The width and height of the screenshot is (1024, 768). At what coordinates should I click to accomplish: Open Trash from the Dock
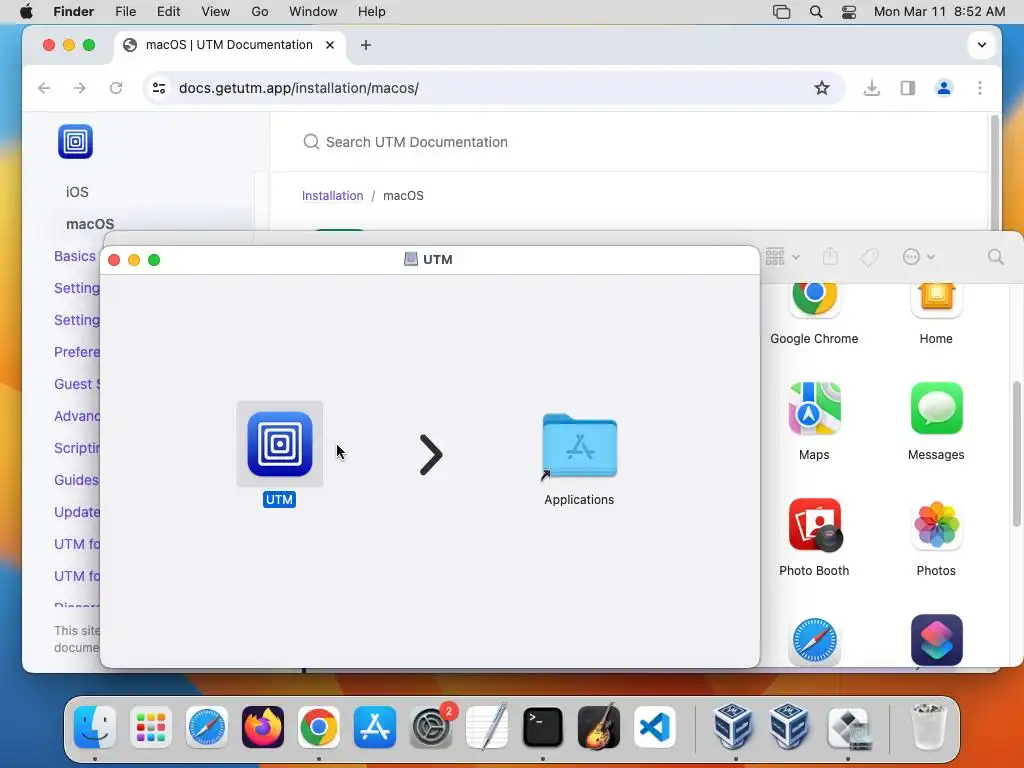tap(928, 726)
